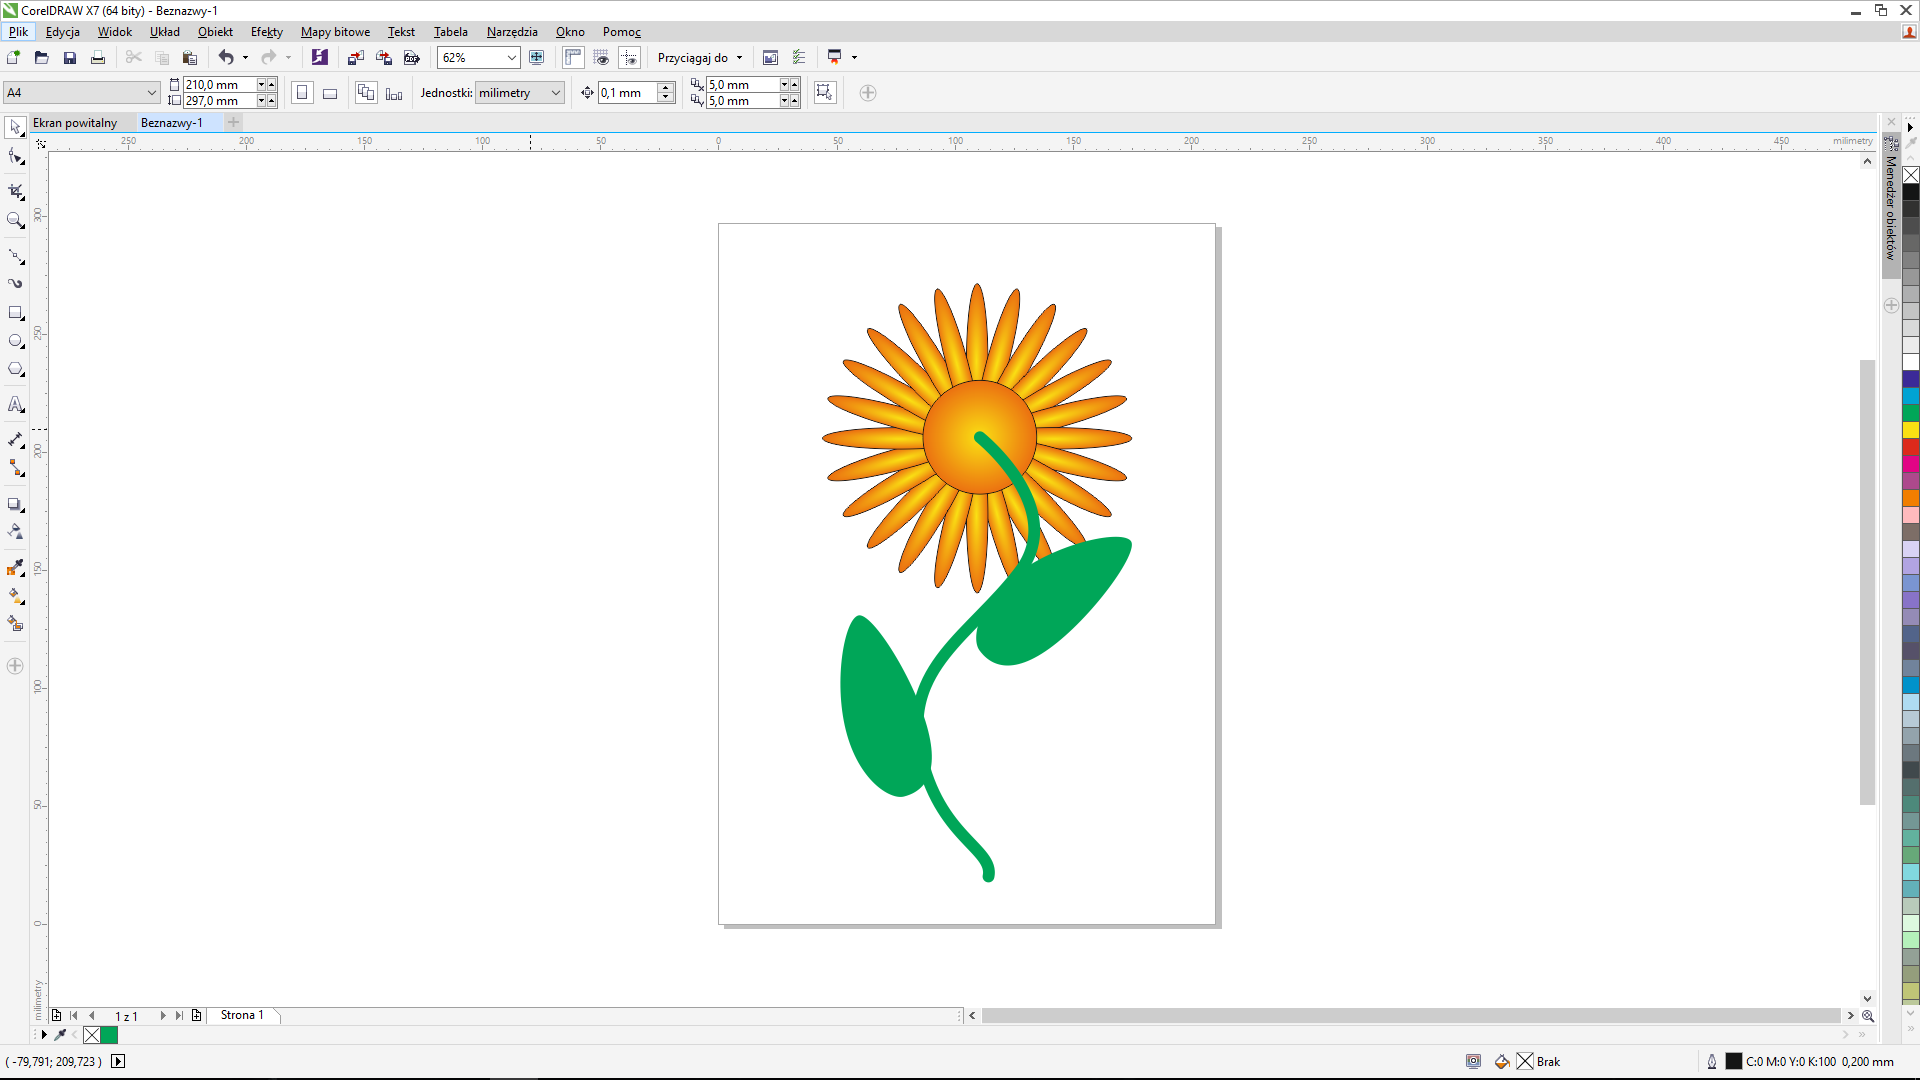Click the Import icon in toolbar
This screenshot has width=1920, height=1080.
(355, 58)
